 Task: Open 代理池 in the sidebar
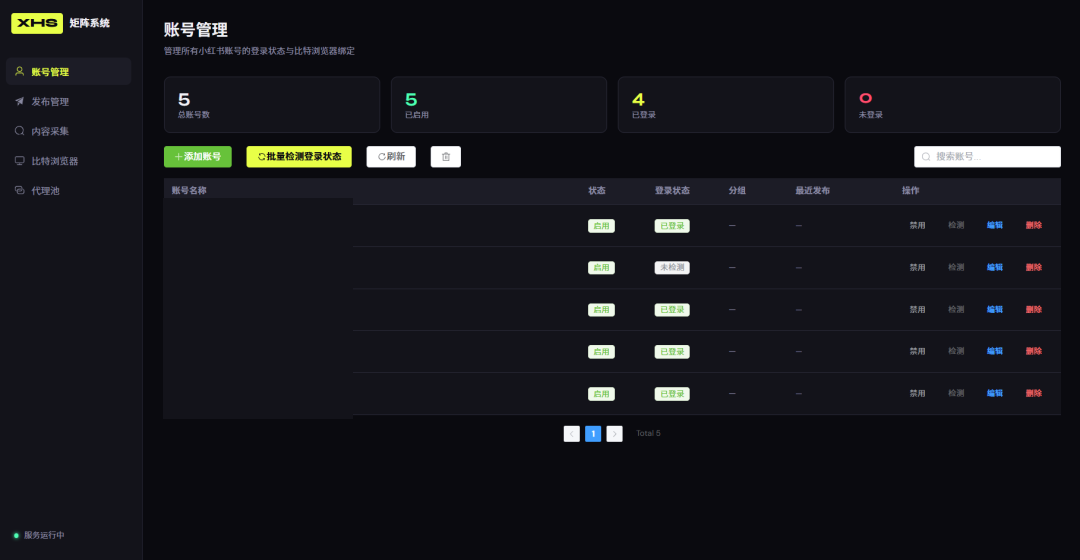(68, 190)
